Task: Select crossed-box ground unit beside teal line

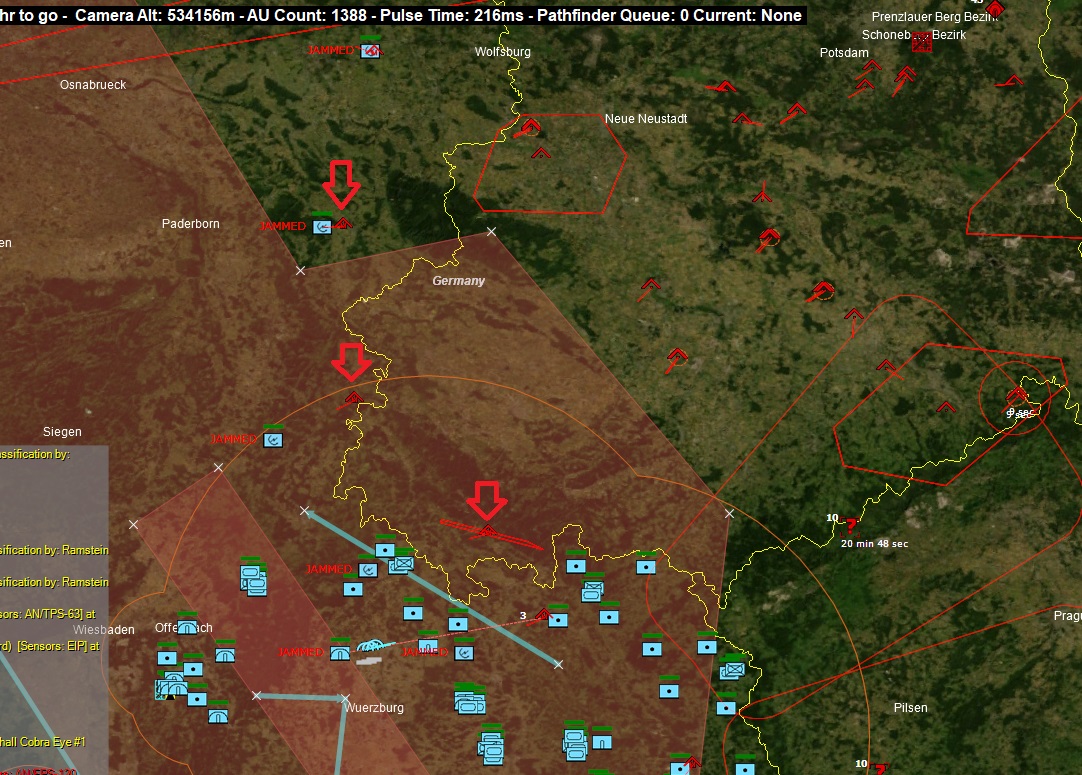Action: tap(403, 564)
